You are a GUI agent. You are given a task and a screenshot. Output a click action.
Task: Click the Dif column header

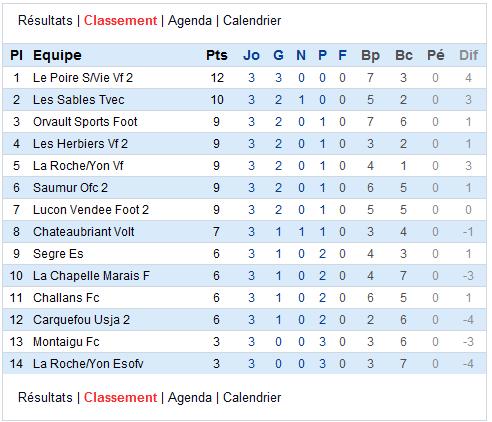coord(469,55)
